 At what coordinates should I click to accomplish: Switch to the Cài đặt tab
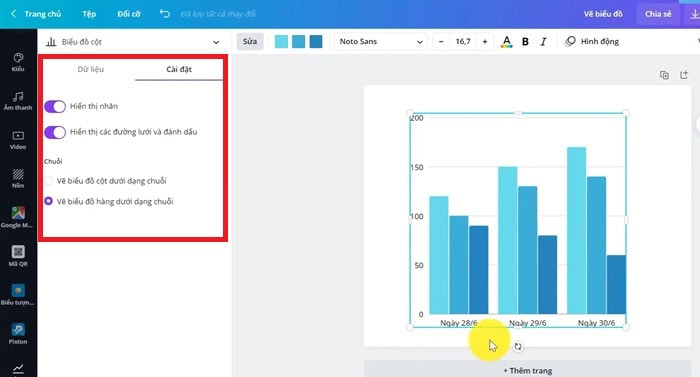coord(179,69)
